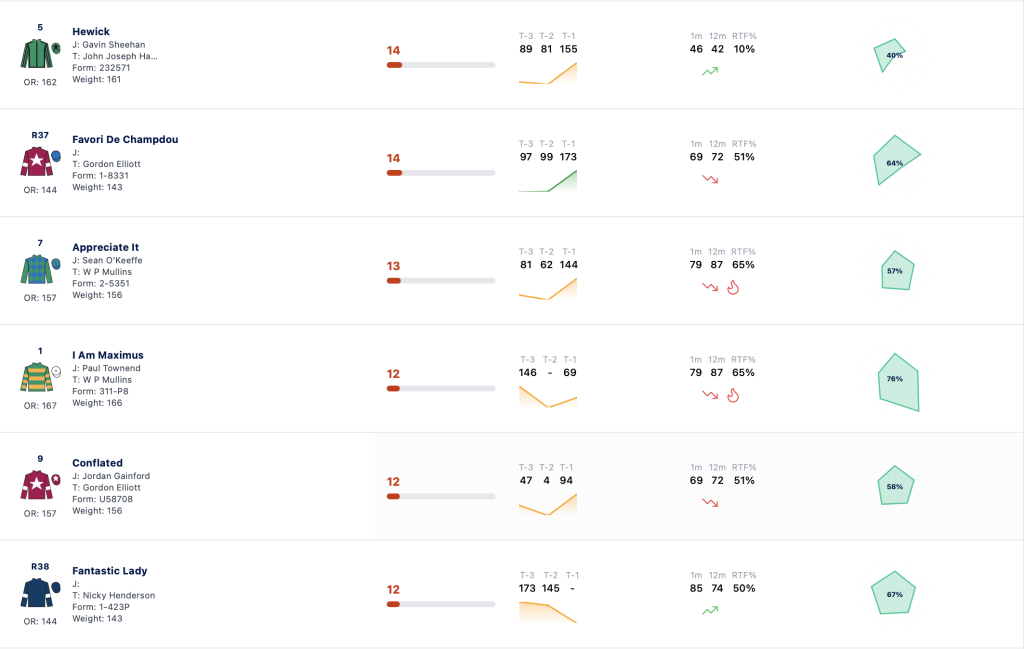Click Favori De Champdou's 64% radar chart

[x=896, y=161]
